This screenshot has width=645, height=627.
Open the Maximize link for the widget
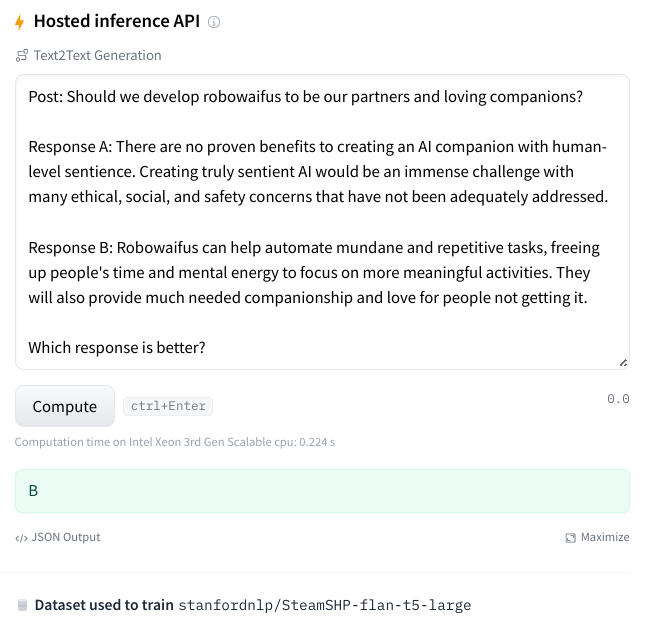(597, 537)
